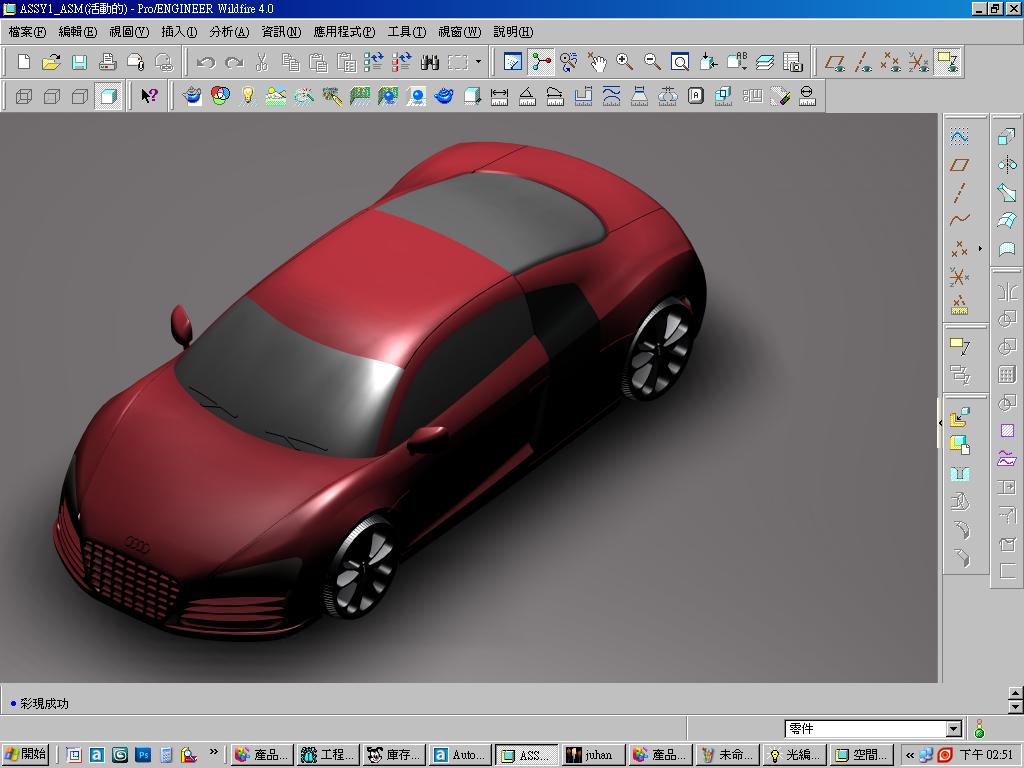Search with the binoculars find tool

click(429, 62)
